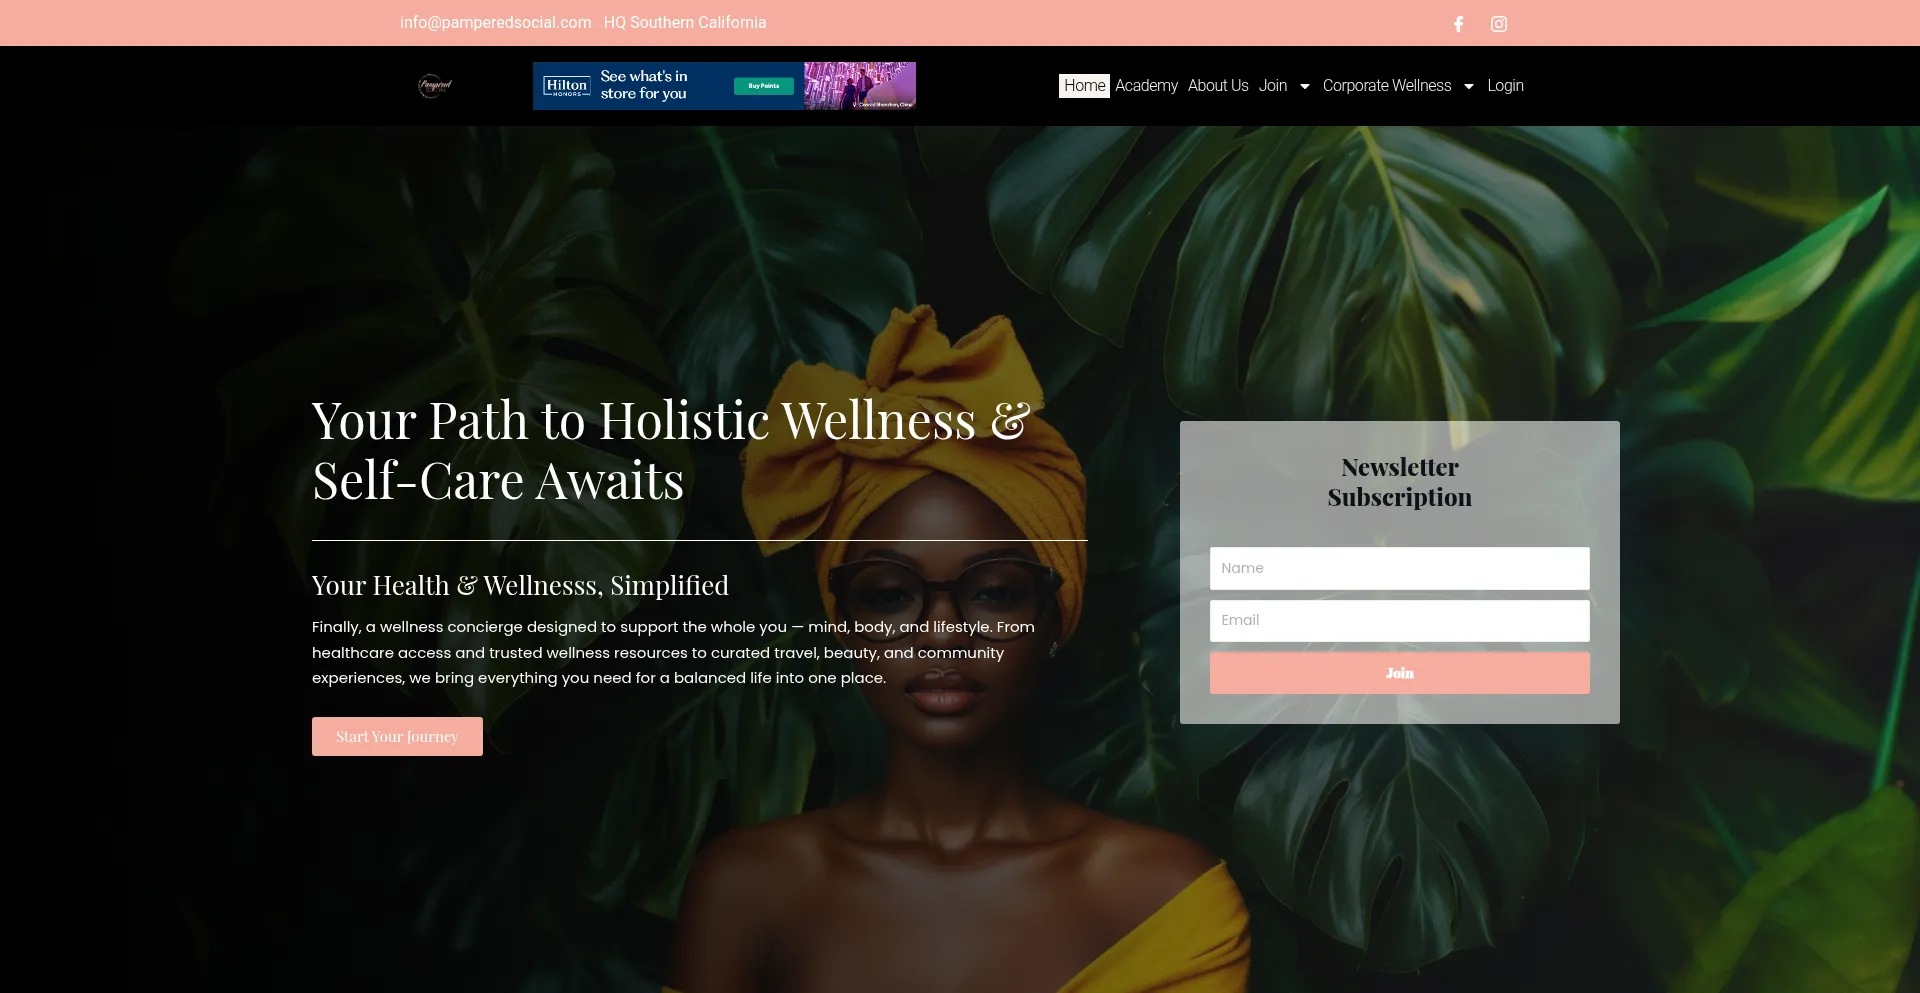Click the Pampered Social logo
This screenshot has width=1920, height=993.
point(434,86)
